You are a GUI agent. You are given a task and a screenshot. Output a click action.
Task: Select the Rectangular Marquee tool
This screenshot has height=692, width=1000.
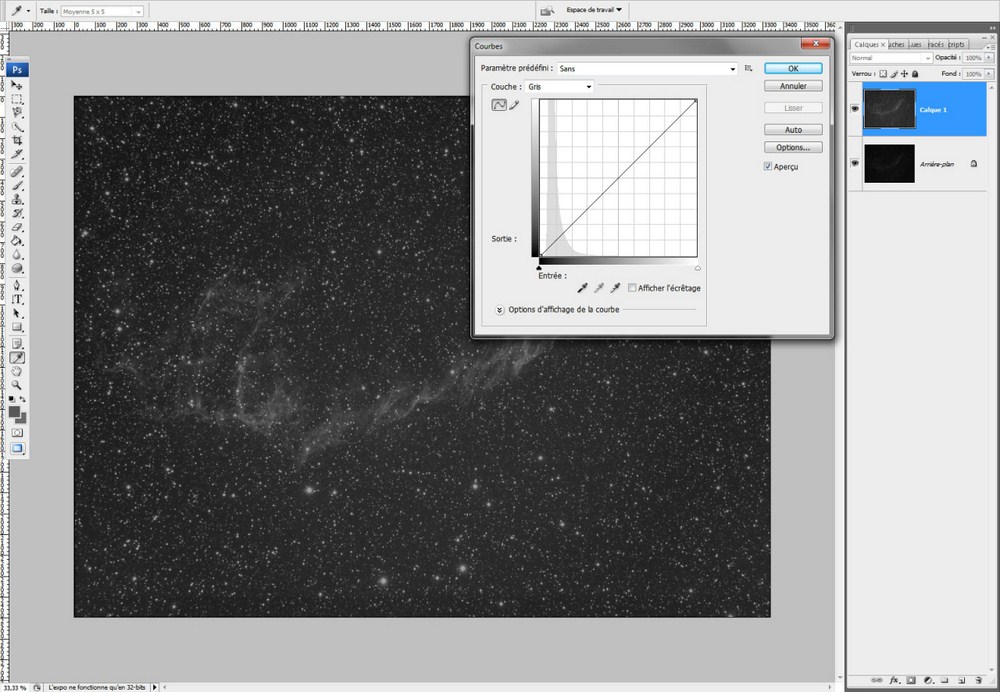(17, 99)
